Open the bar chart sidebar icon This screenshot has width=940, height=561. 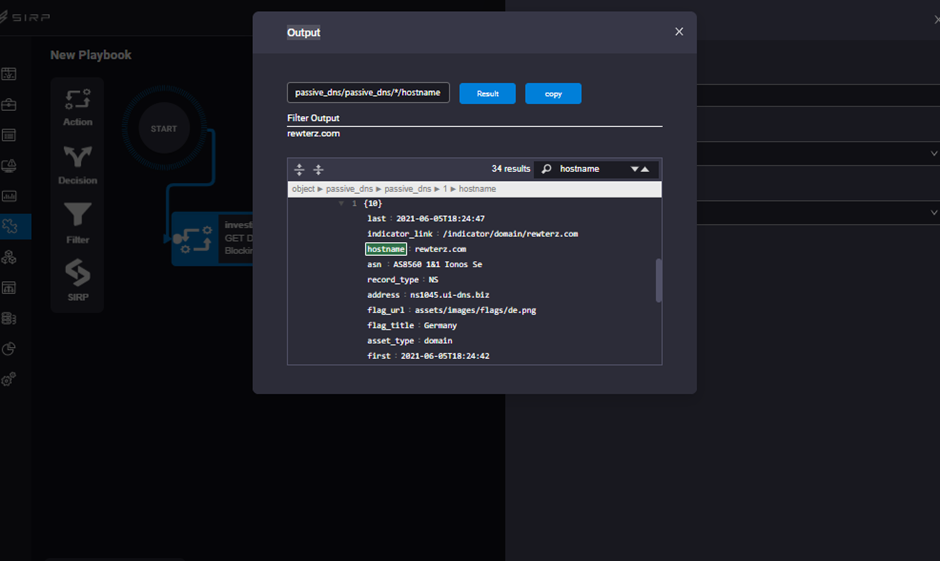coord(9,196)
